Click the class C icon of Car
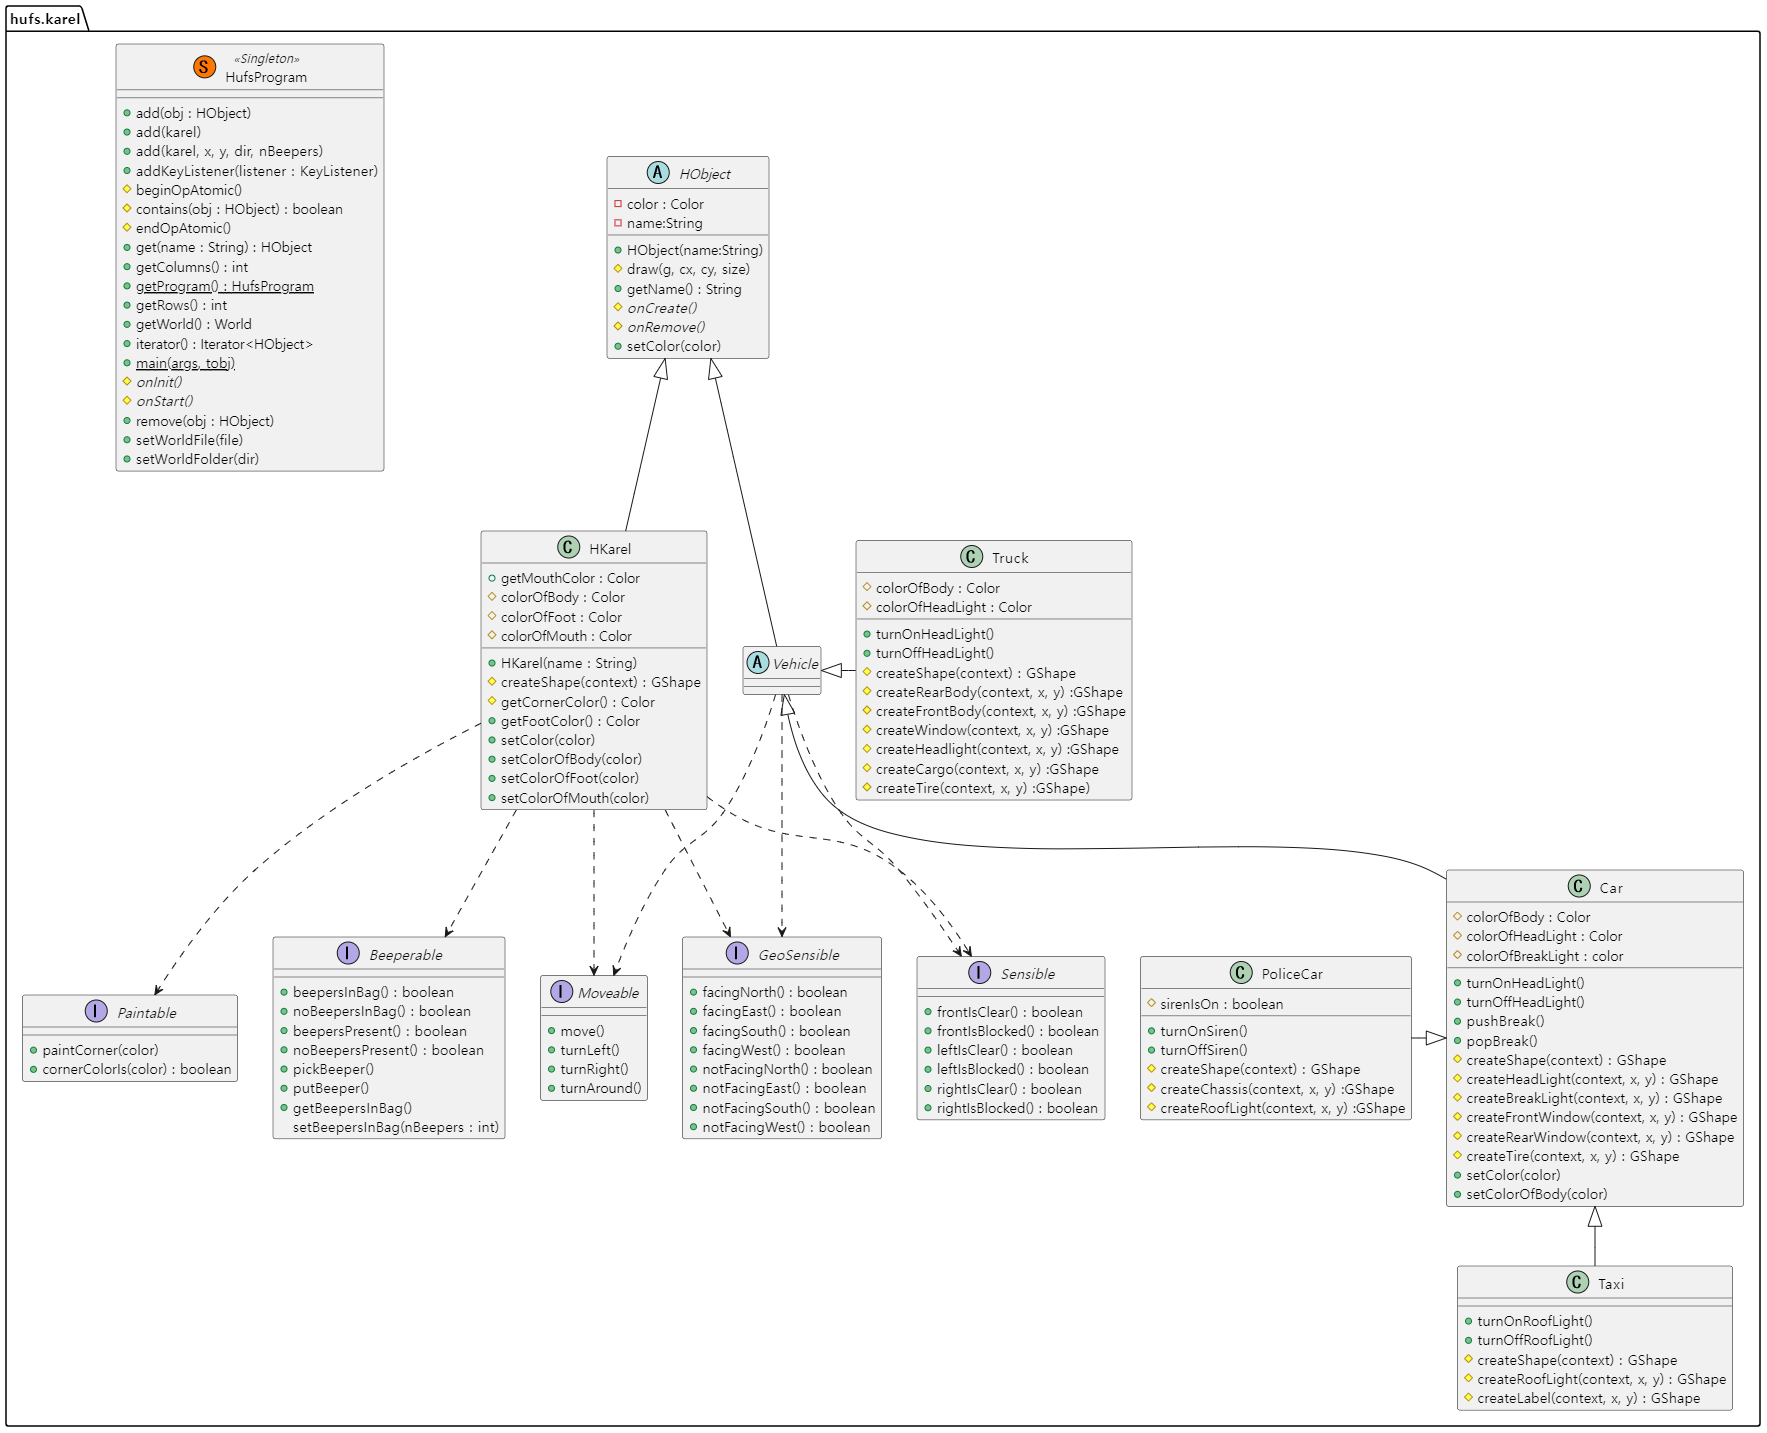The height and width of the screenshot is (1433, 1767). click(1579, 886)
